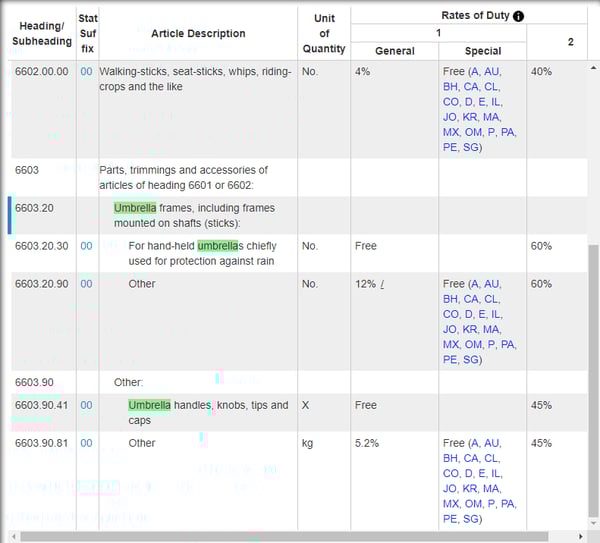Click stat suffix 00 for 6602.00.00
The width and height of the screenshot is (600, 543).
point(86,72)
